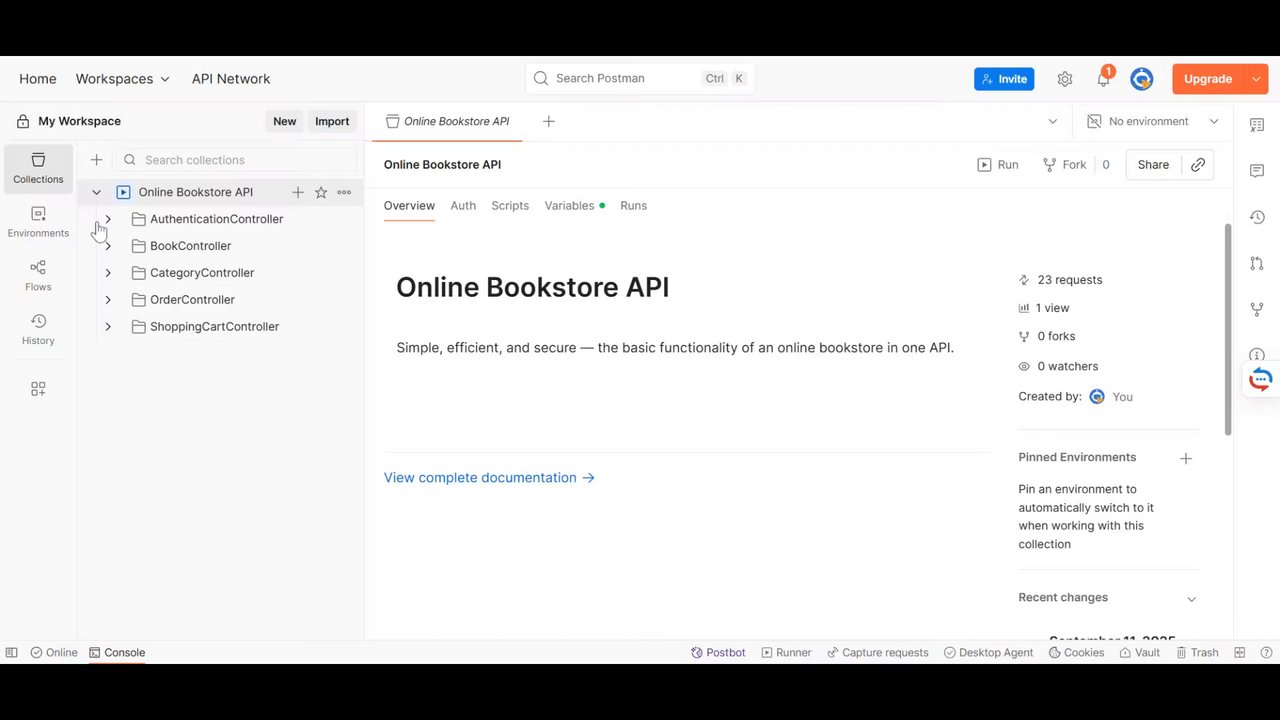
Task: Click the plus icon beside Search collections
Action: (x=96, y=160)
